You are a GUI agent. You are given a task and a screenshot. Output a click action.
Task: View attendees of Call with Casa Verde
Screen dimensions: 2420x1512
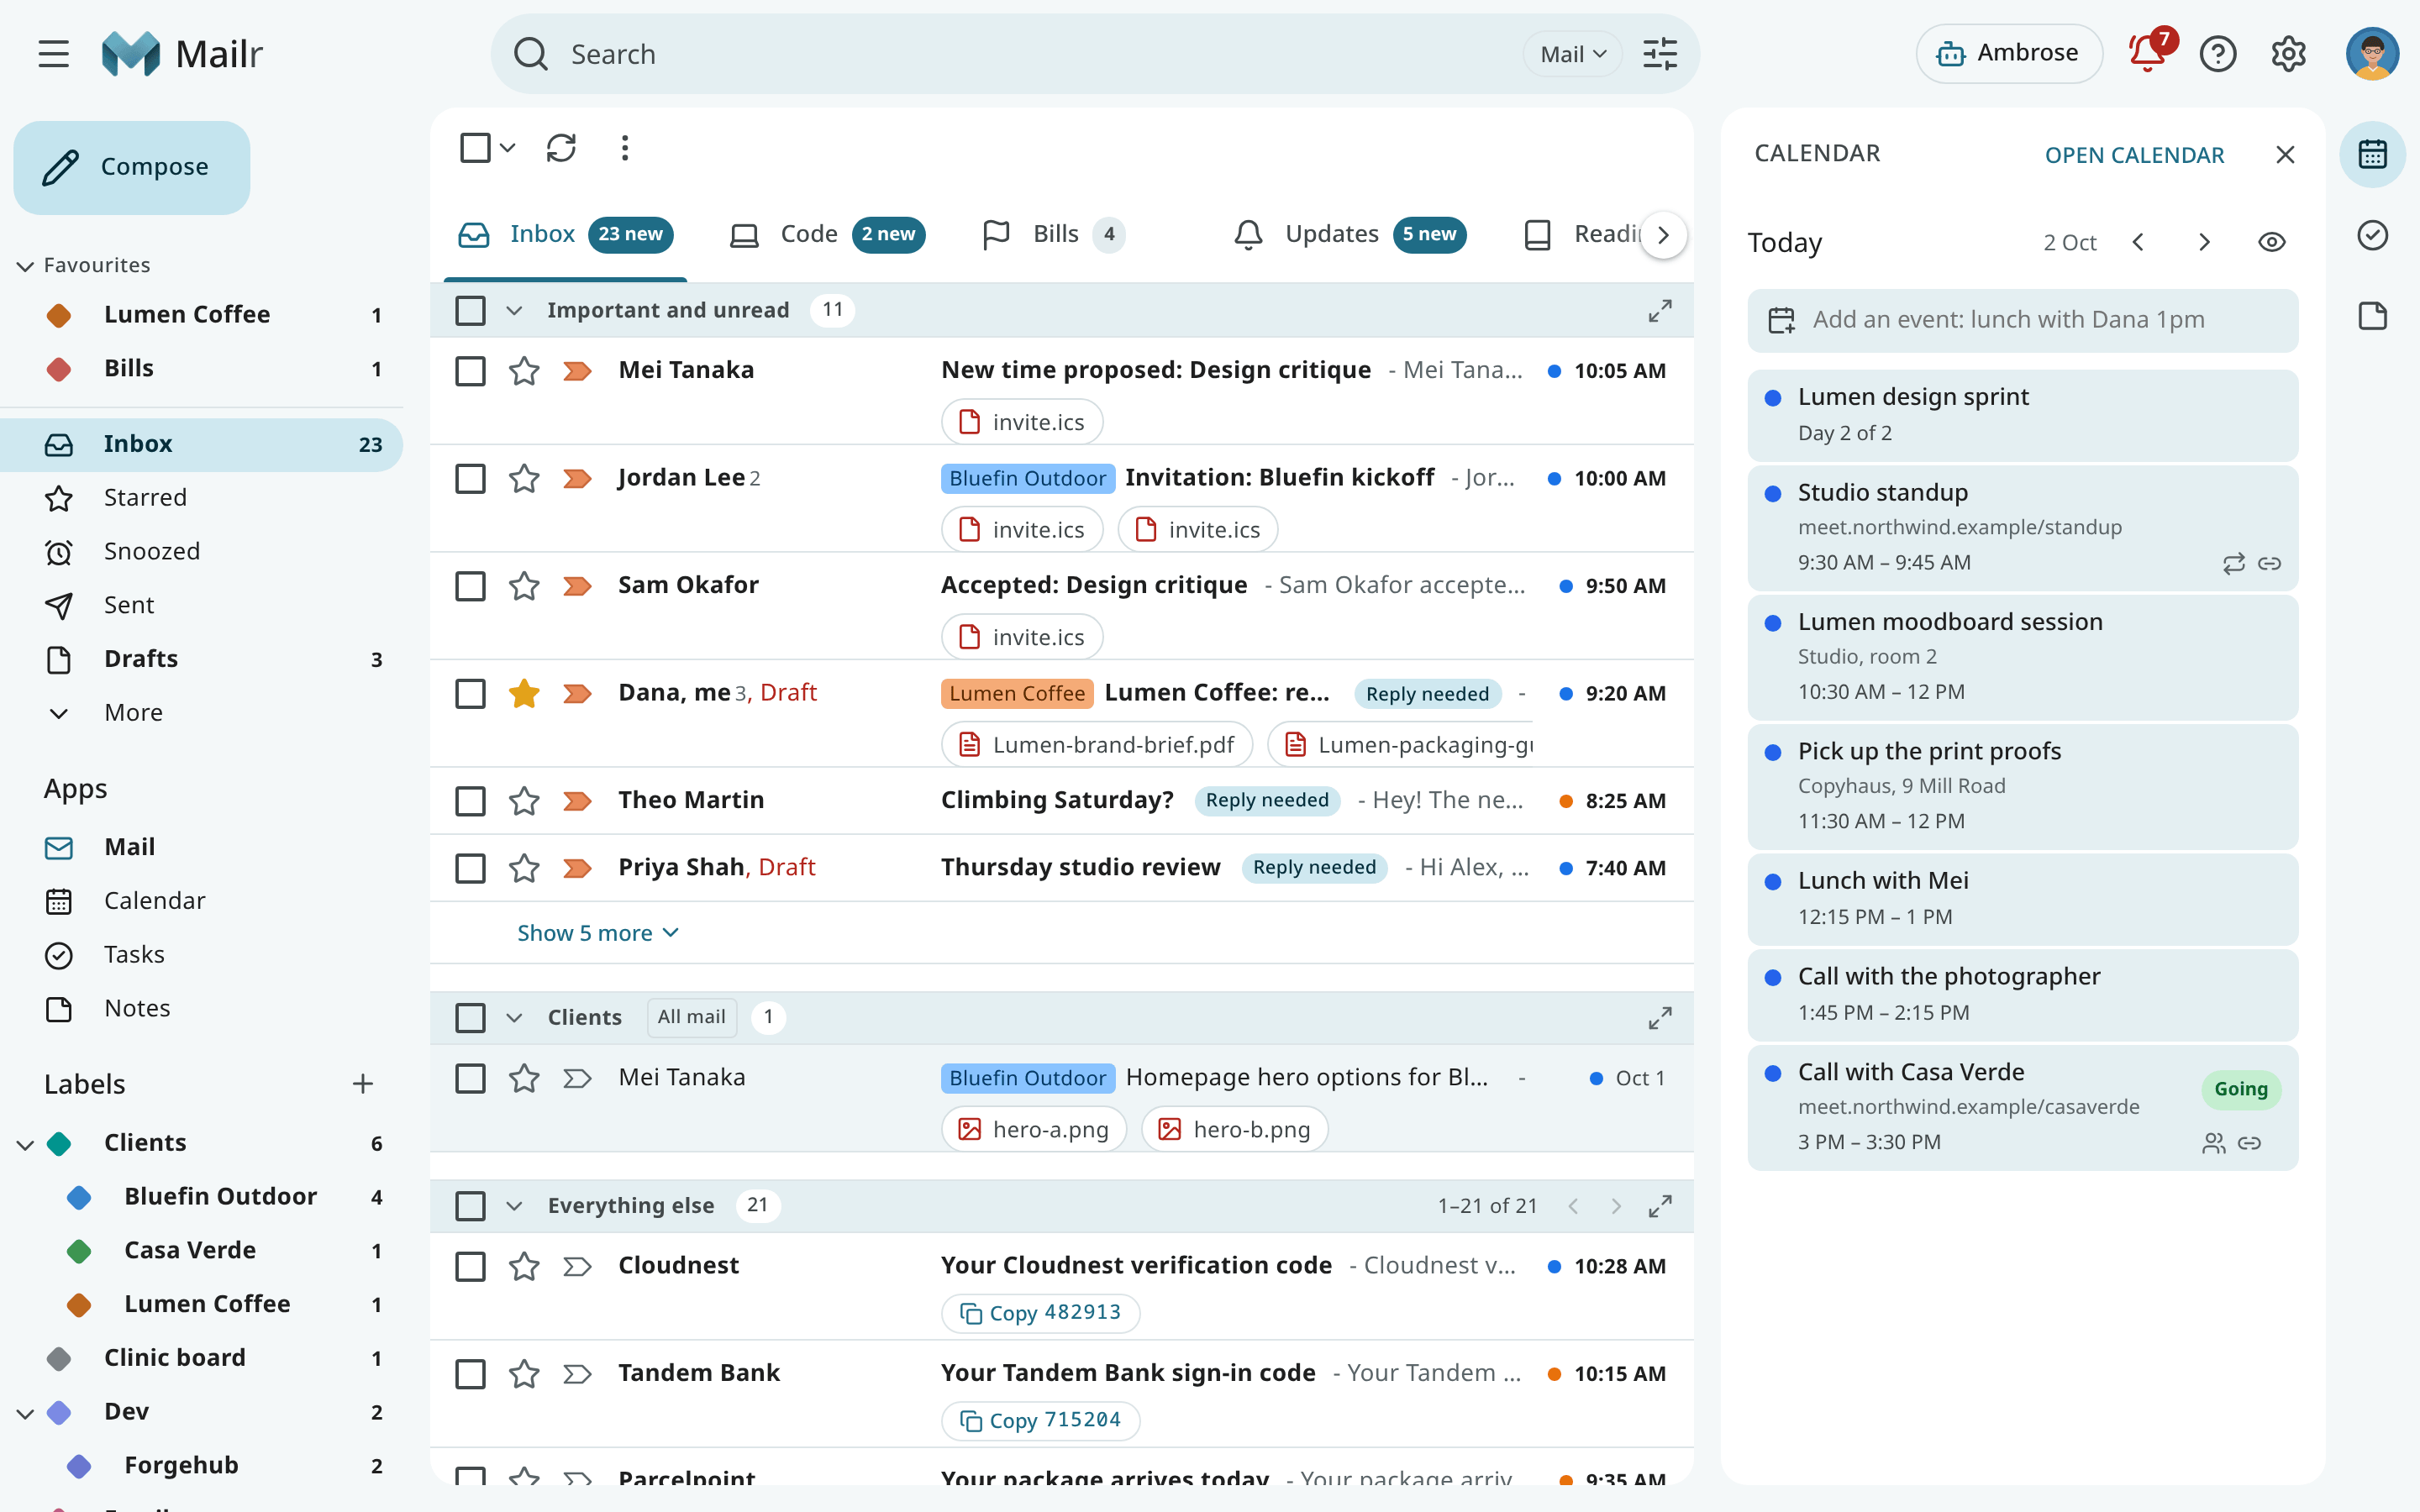pyautogui.click(x=2214, y=1143)
